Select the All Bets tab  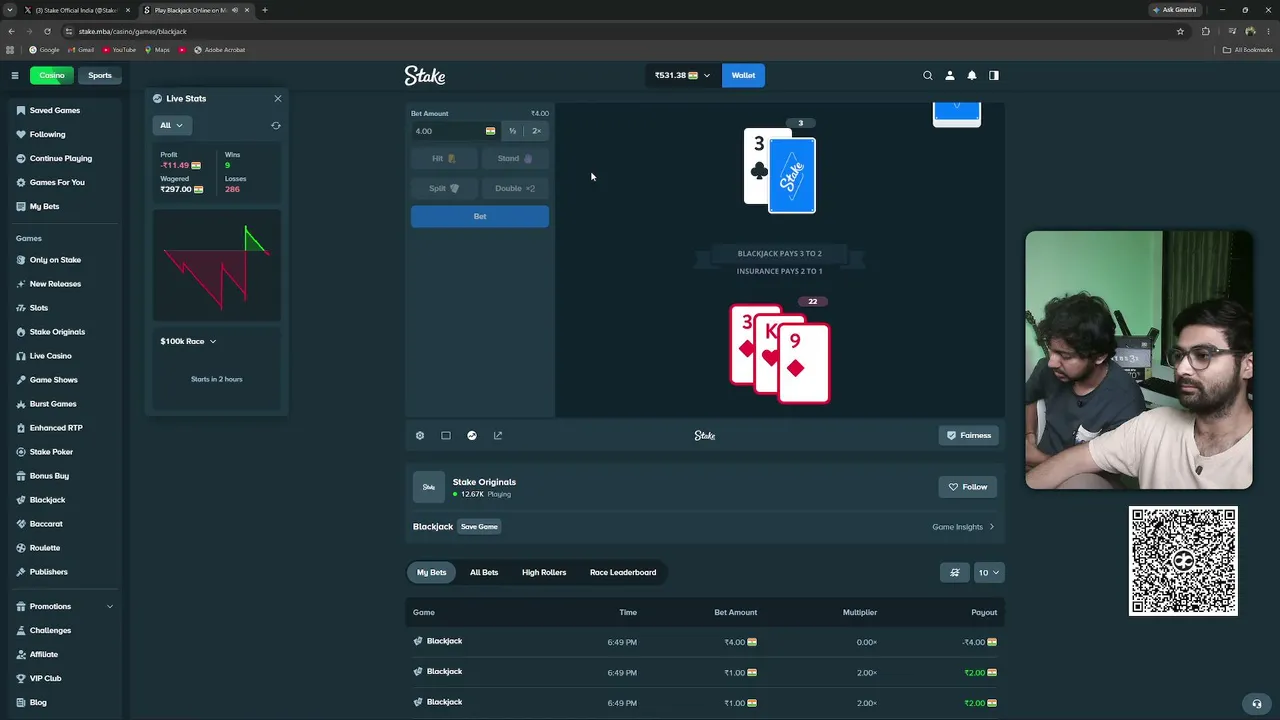[484, 572]
